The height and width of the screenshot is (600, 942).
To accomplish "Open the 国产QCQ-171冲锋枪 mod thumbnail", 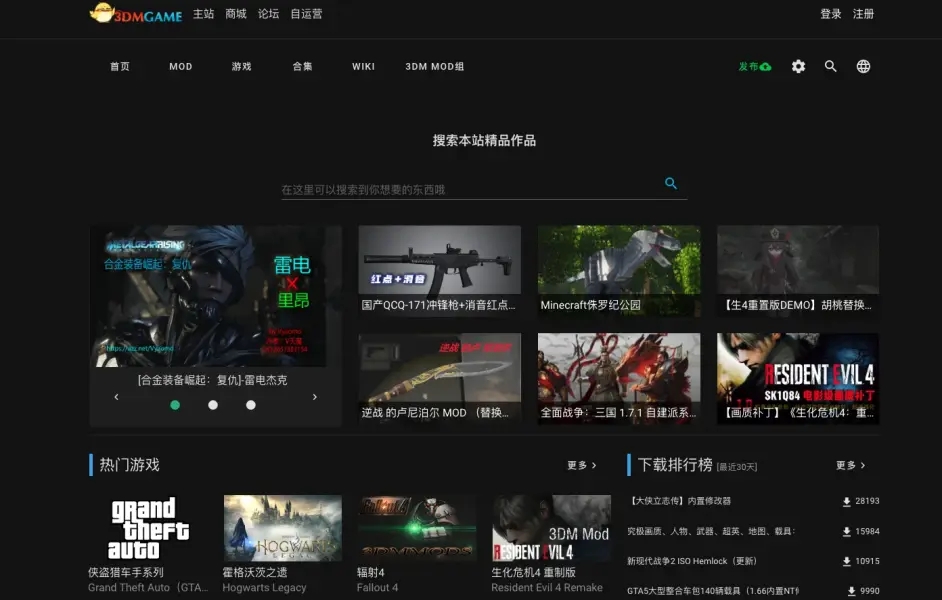I will (440, 271).
